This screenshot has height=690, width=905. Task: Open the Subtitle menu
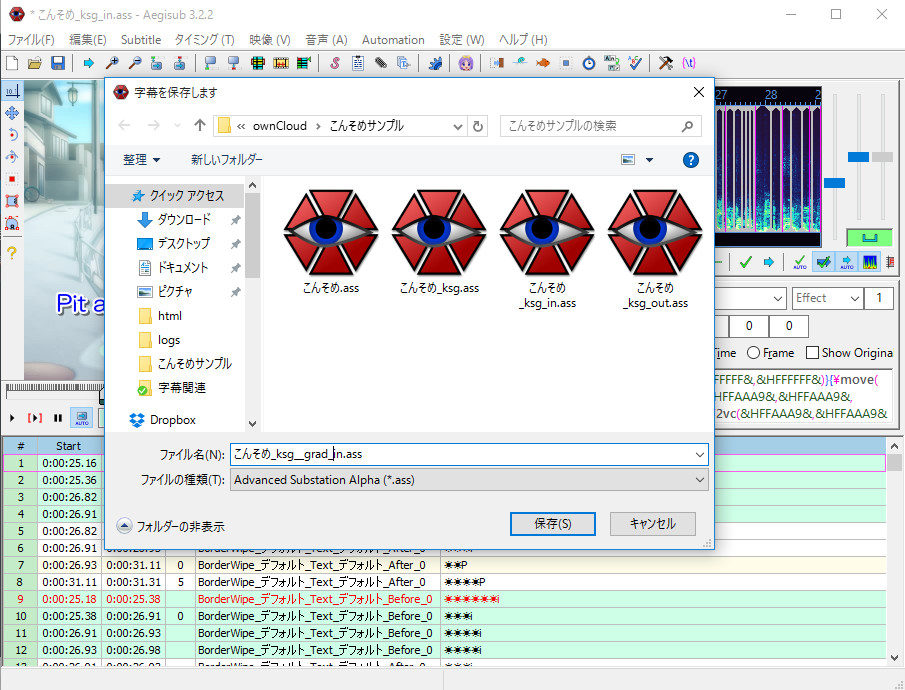point(141,40)
